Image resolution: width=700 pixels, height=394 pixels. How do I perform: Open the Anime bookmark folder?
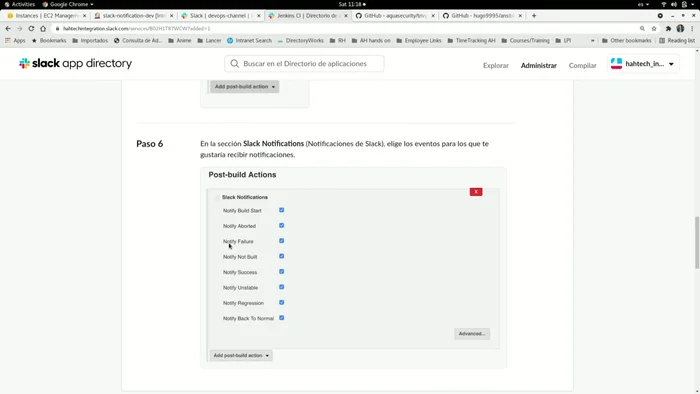(179, 41)
